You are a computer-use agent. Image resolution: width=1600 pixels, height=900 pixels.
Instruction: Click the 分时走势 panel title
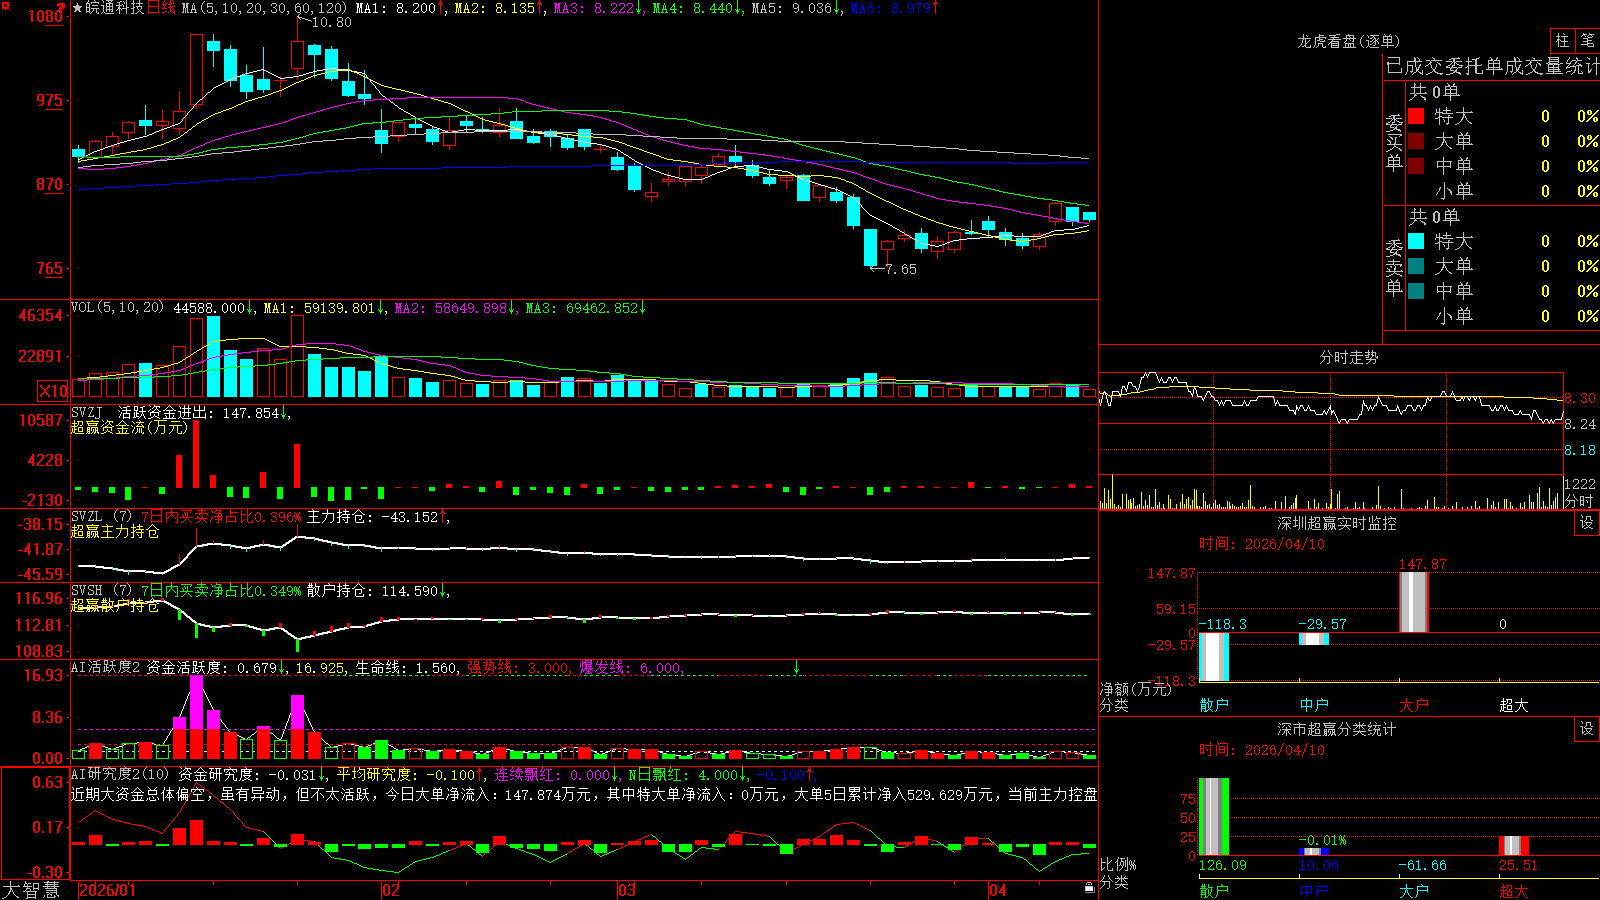click(x=1349, y=357)
